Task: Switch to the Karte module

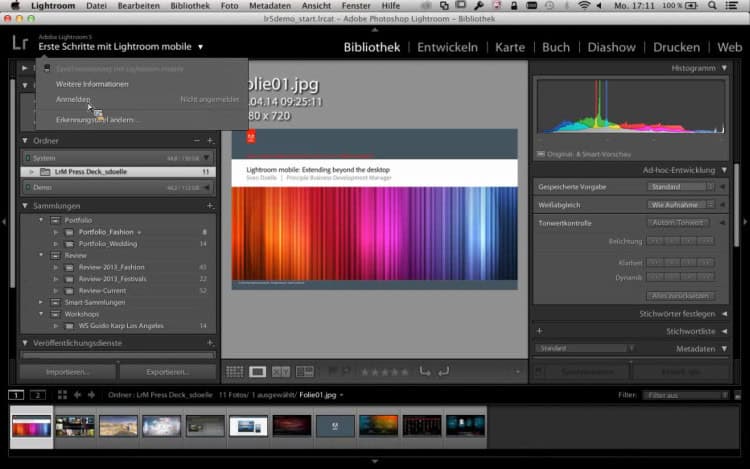Action: click(510, 47)
